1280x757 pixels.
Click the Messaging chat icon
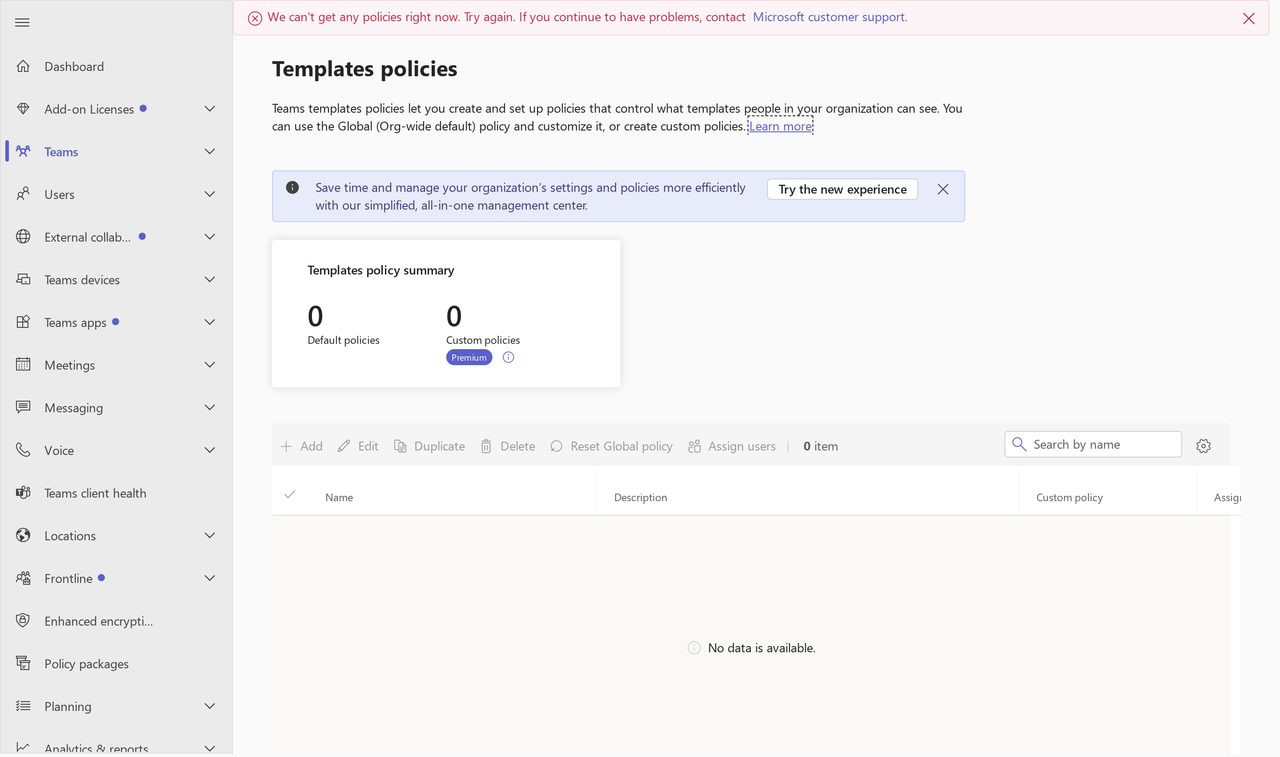23,408
